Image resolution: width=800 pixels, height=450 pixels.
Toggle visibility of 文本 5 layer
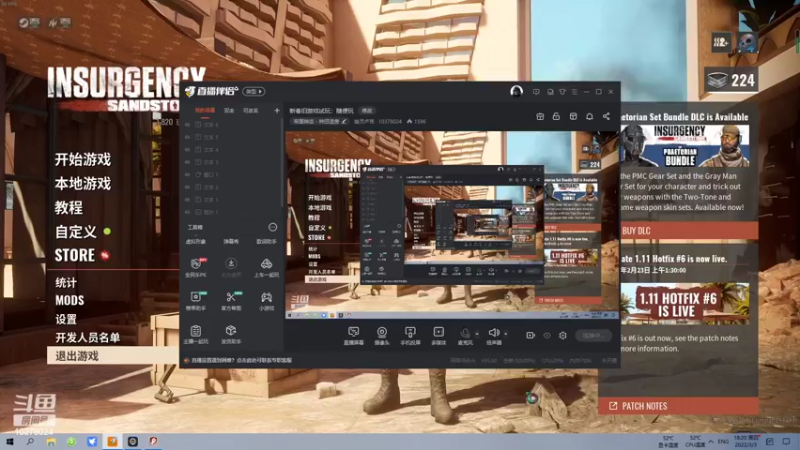click(x=187, y=137)
